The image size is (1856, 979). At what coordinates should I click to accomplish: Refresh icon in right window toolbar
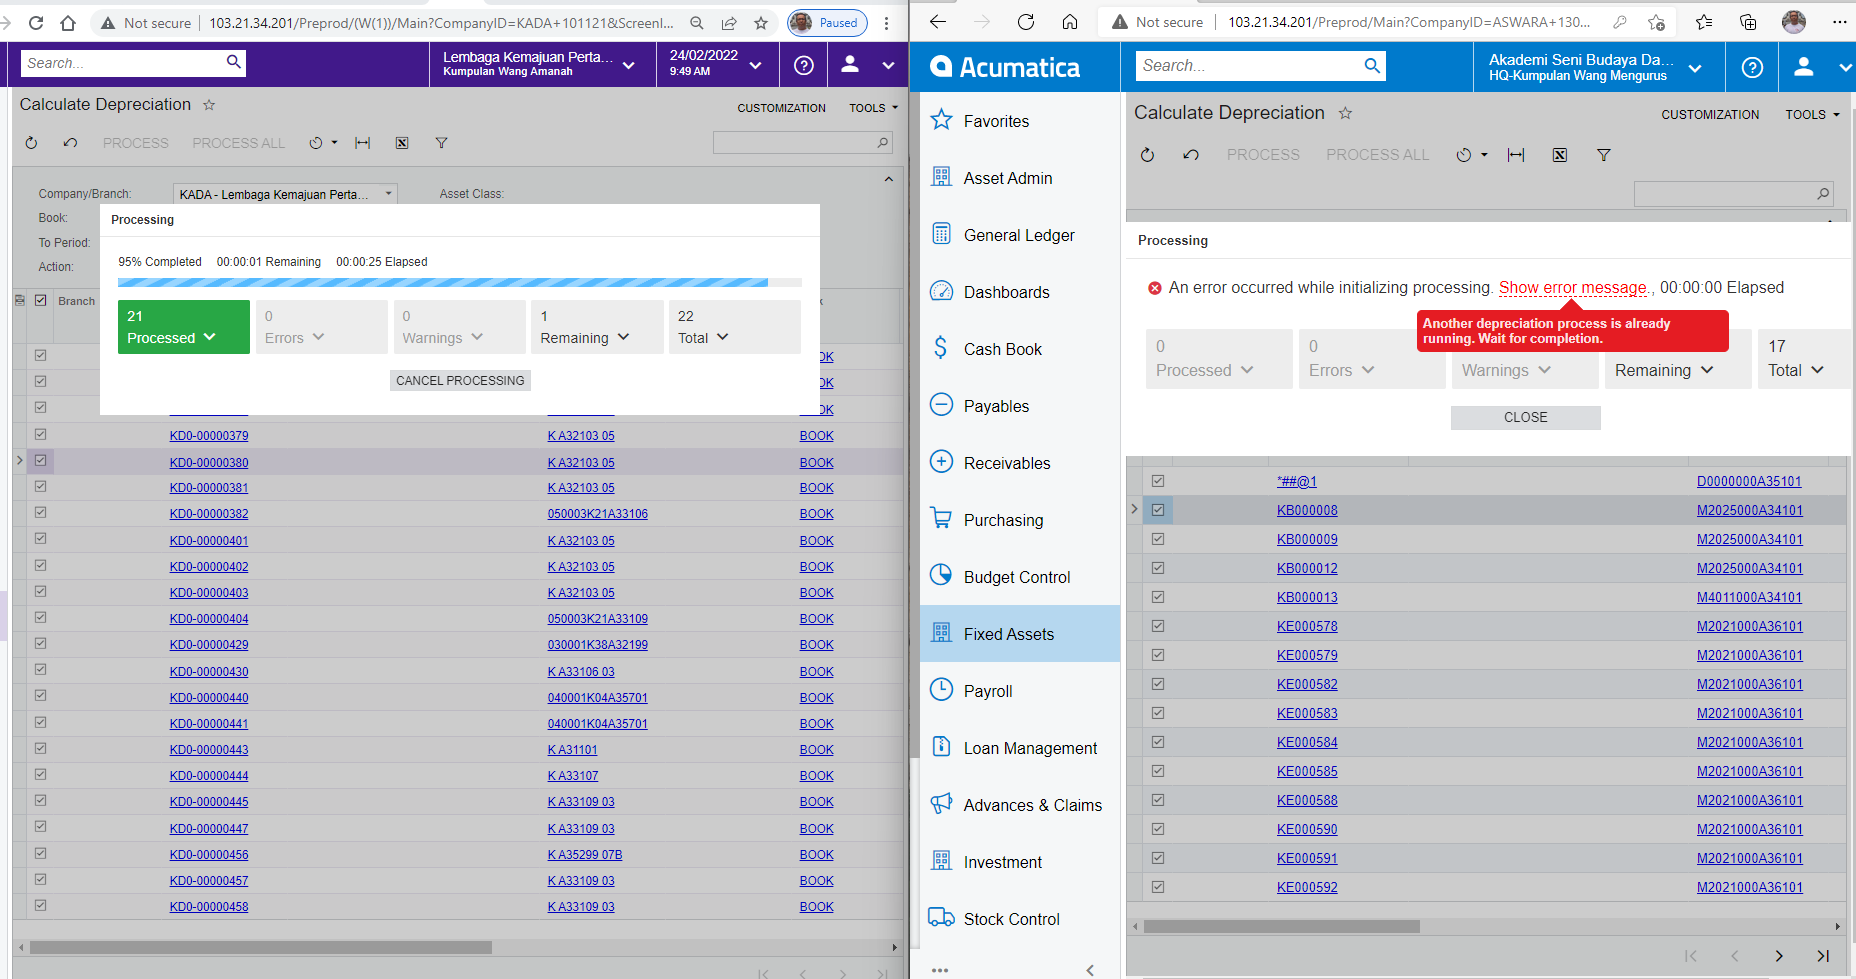point(1147,155)
